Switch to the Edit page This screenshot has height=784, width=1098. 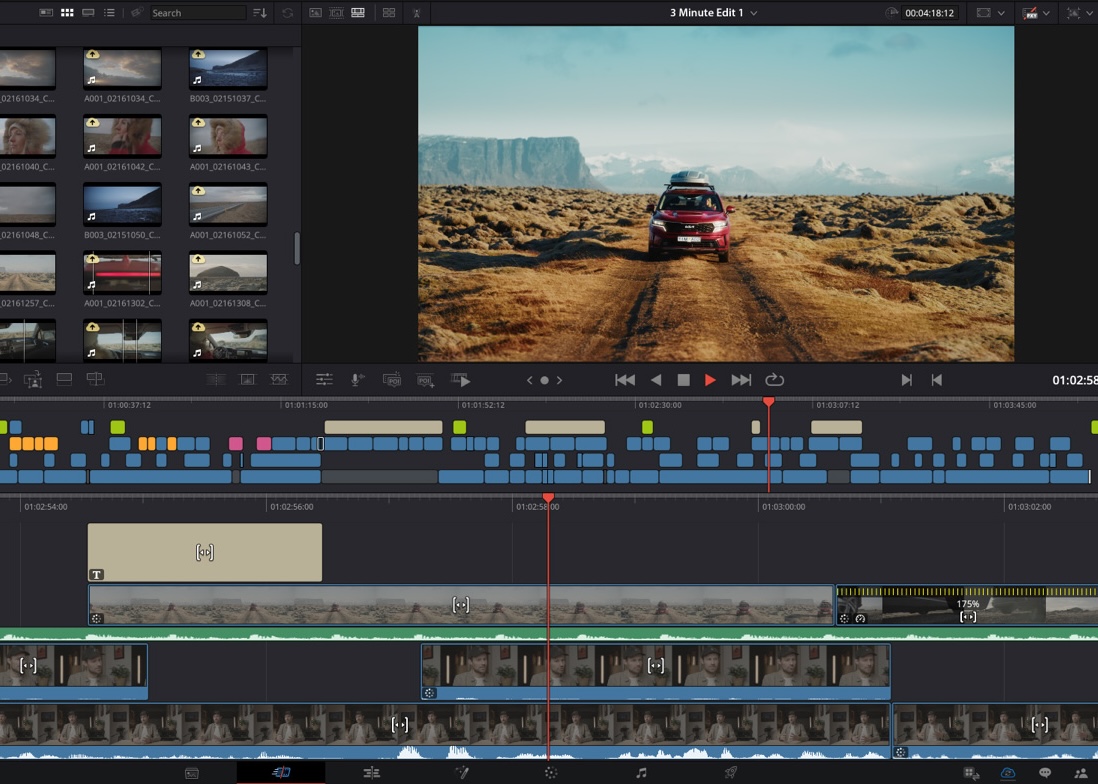372,772
